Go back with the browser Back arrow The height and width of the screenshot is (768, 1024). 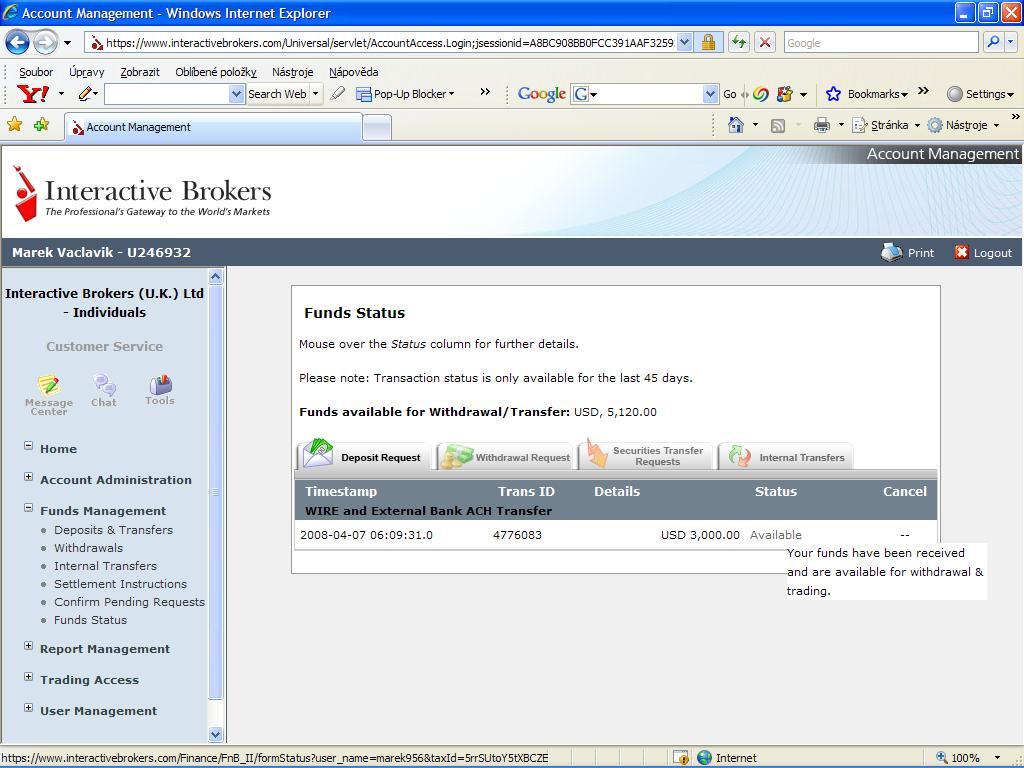click(18, 43)
